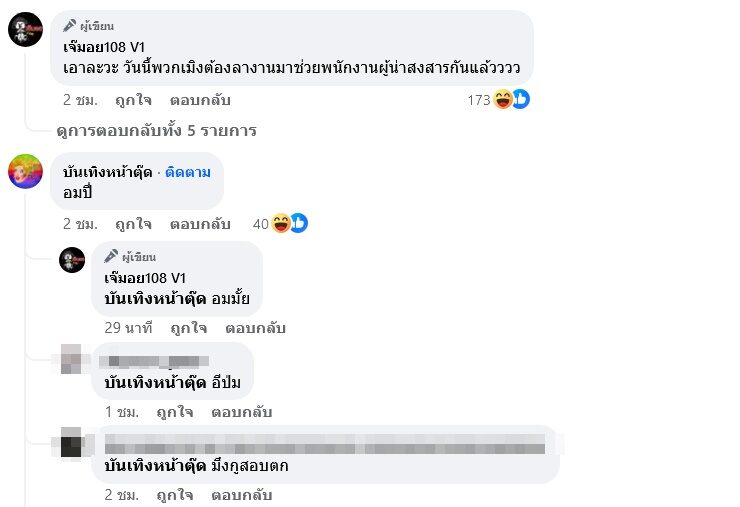Image resolution: width=740 pixels, height=507 pixels.
Task: Follow บันเทิงหน้าตุ๊ด via ติดตาม link
Action: coord(188,172)
